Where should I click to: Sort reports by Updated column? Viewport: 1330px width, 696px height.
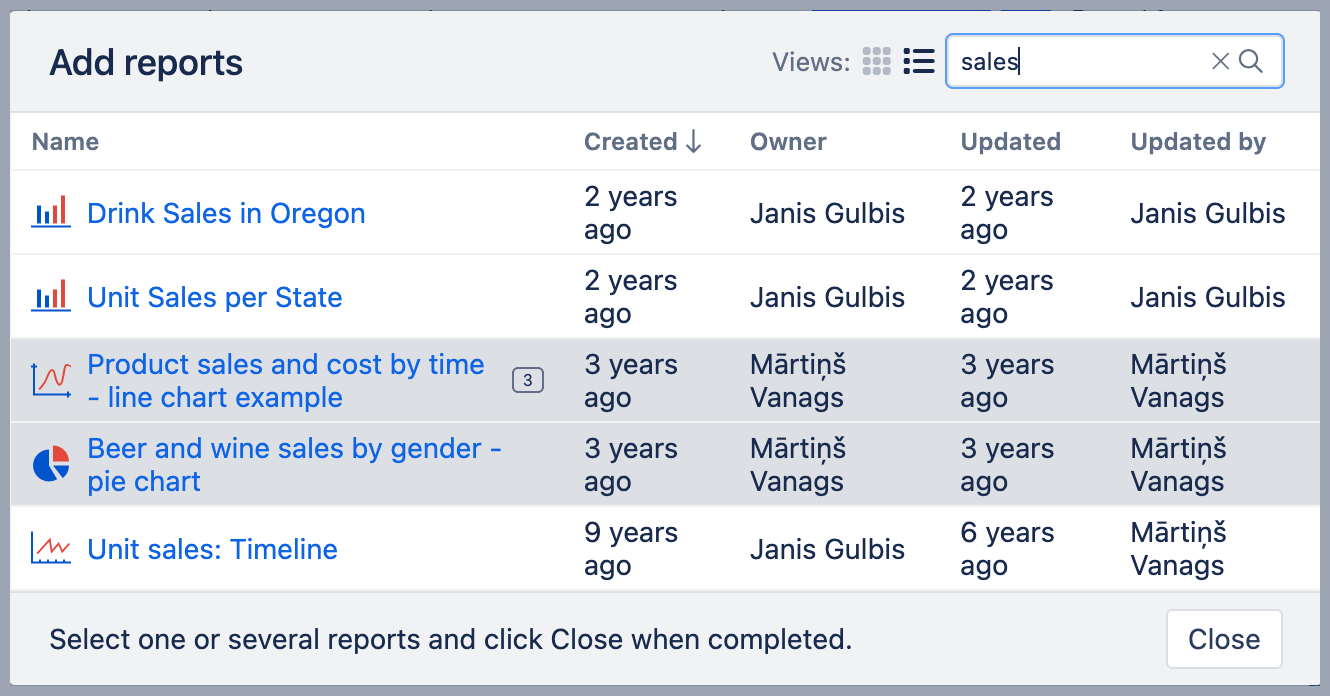coord(1010,142)
